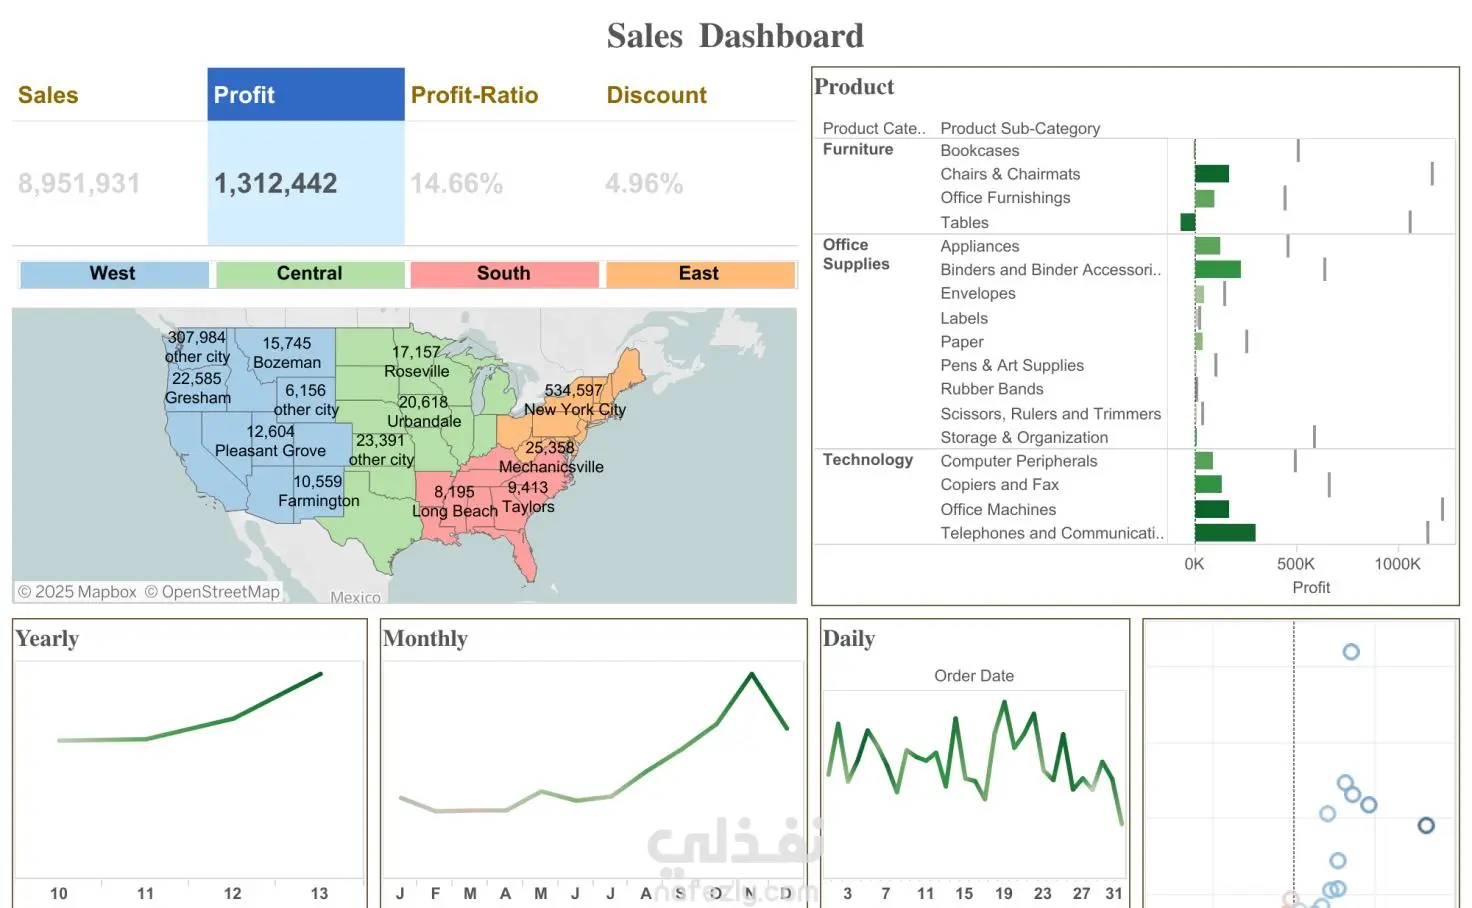Click the Order Date header in Daily chart
Screen dimensions: 1472x908
point(974,676)
